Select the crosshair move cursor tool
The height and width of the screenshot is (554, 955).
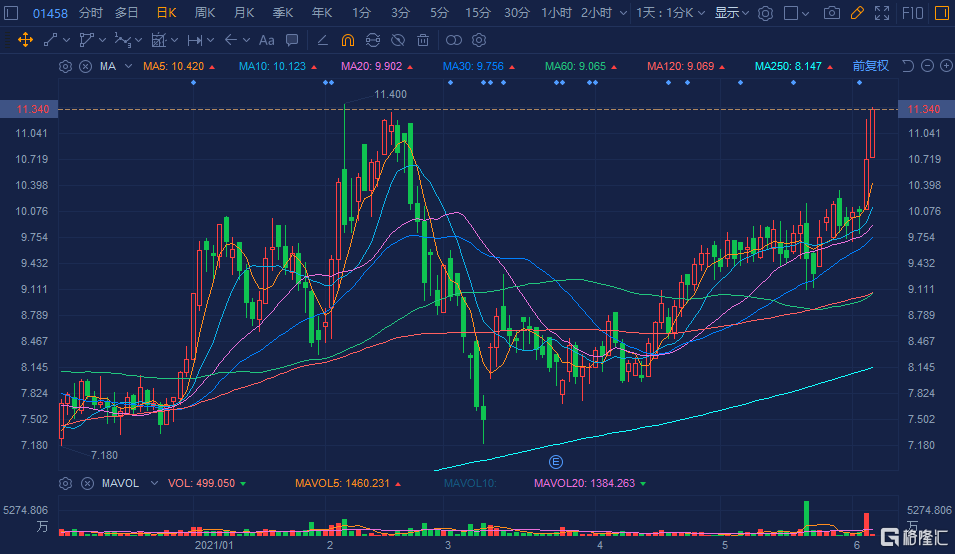(25, 40)
